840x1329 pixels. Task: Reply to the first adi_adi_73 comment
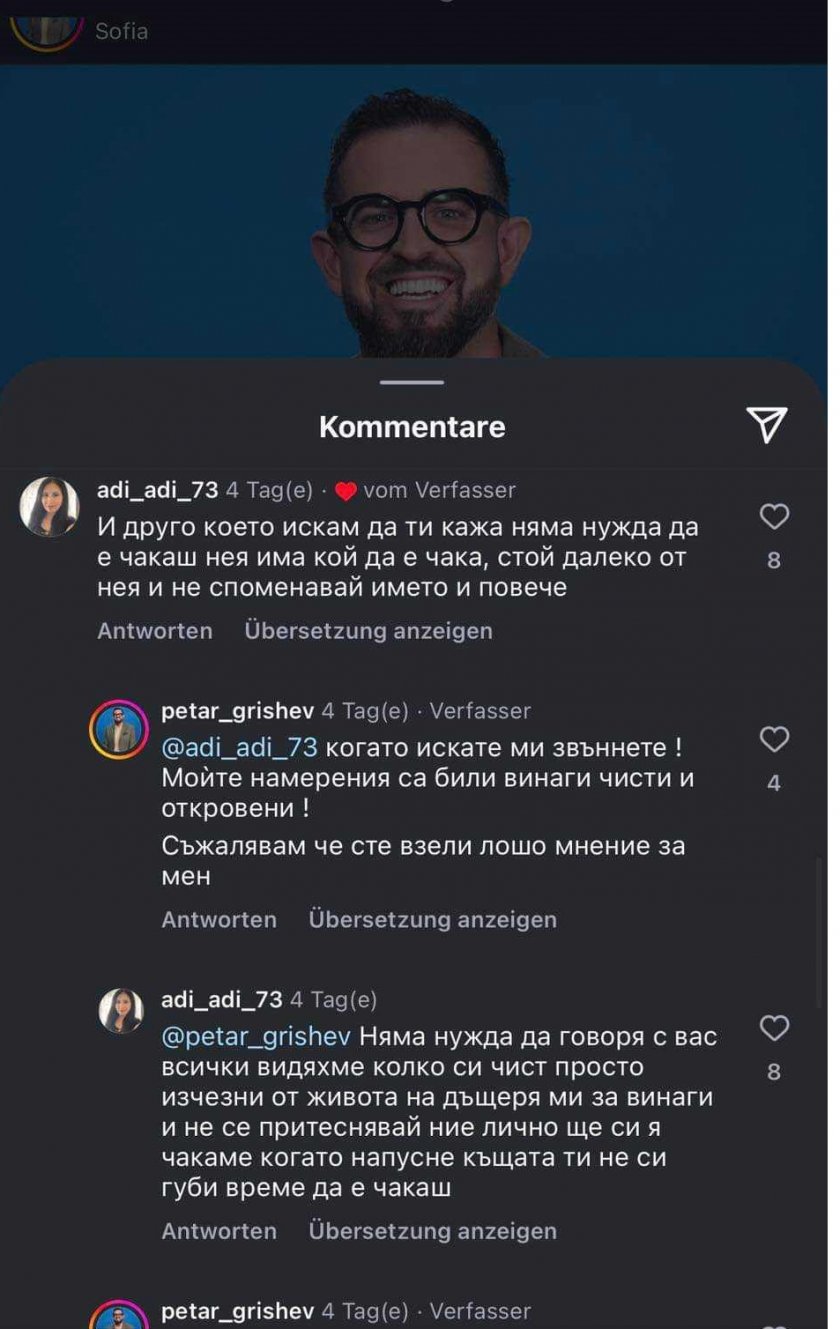pos(155,631)
